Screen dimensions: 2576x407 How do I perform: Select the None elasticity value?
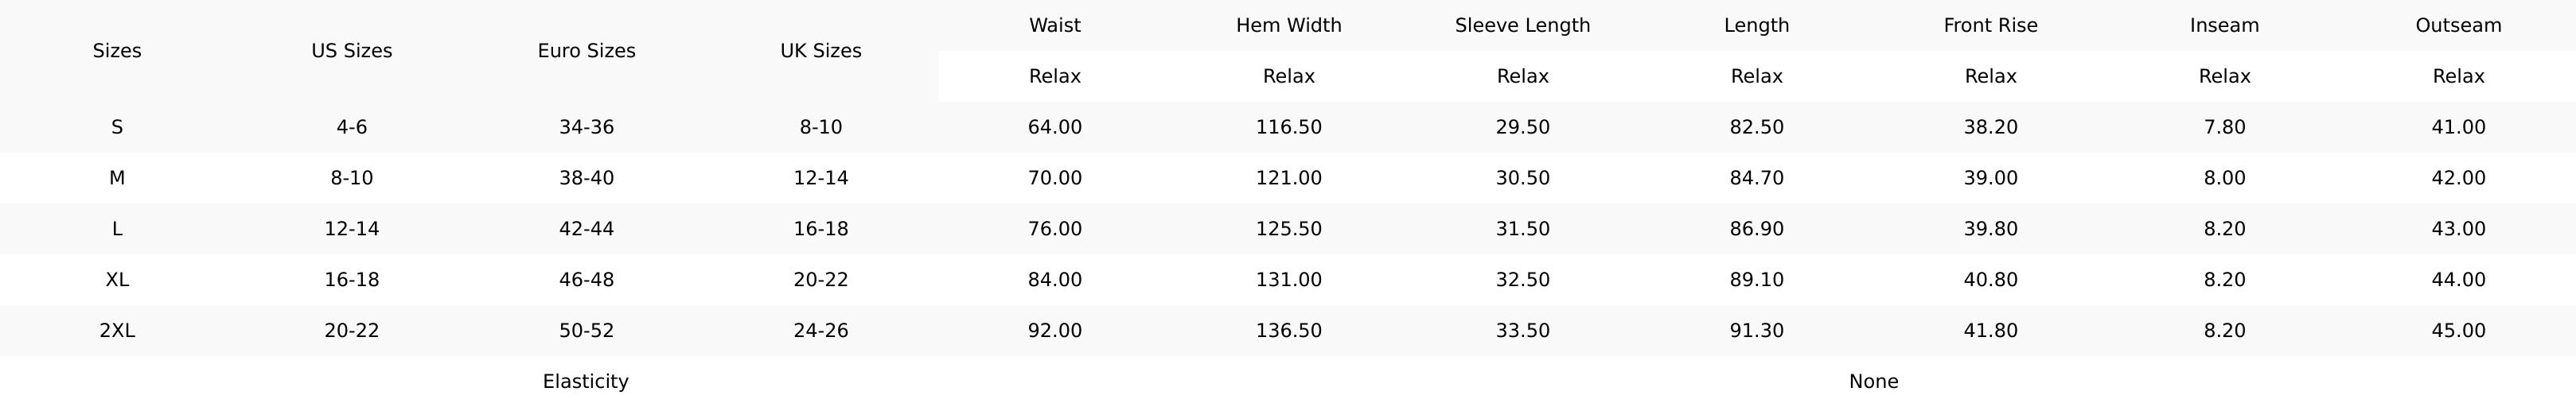1873,382
